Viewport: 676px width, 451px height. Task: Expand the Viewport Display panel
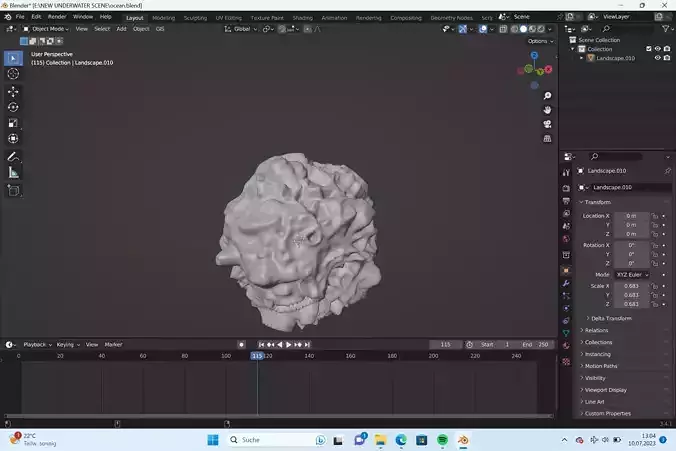[x=603, y=390]
